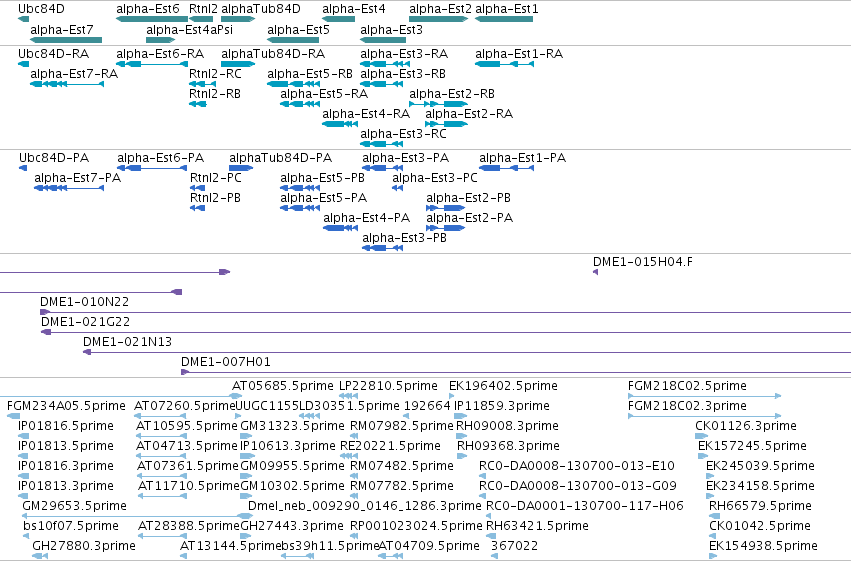Click protein Rtnl2-PB
The height and width of the screenshot is (561, 851).
click(x=198, y=208)
